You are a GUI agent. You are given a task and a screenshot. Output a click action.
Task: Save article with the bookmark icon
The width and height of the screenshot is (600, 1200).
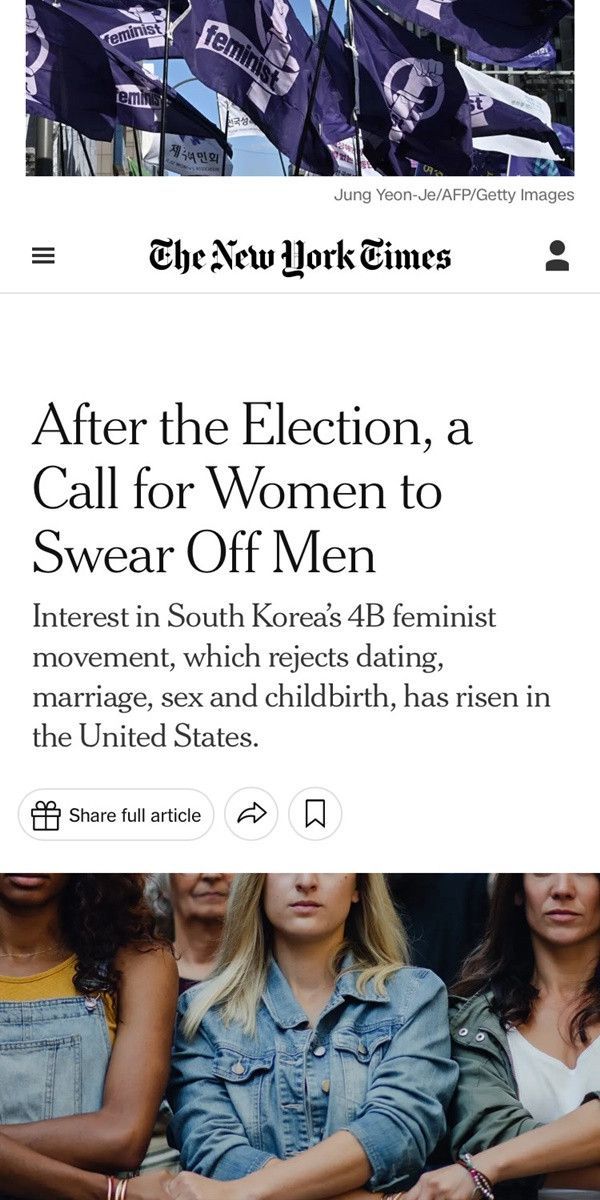point(315,814)
